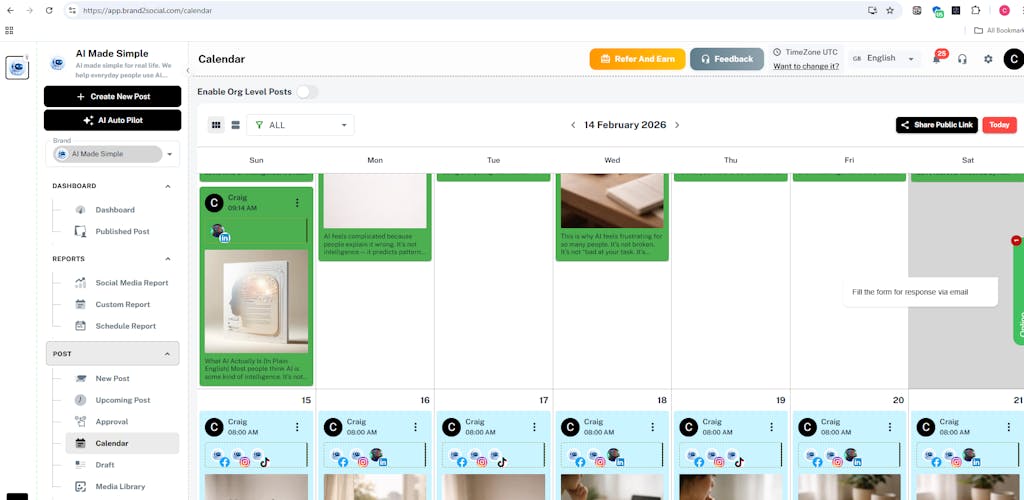The width and height of the screenshot is (1024, 500).
Task: Switch to list calendar view icon
Action: pos(235,125)
